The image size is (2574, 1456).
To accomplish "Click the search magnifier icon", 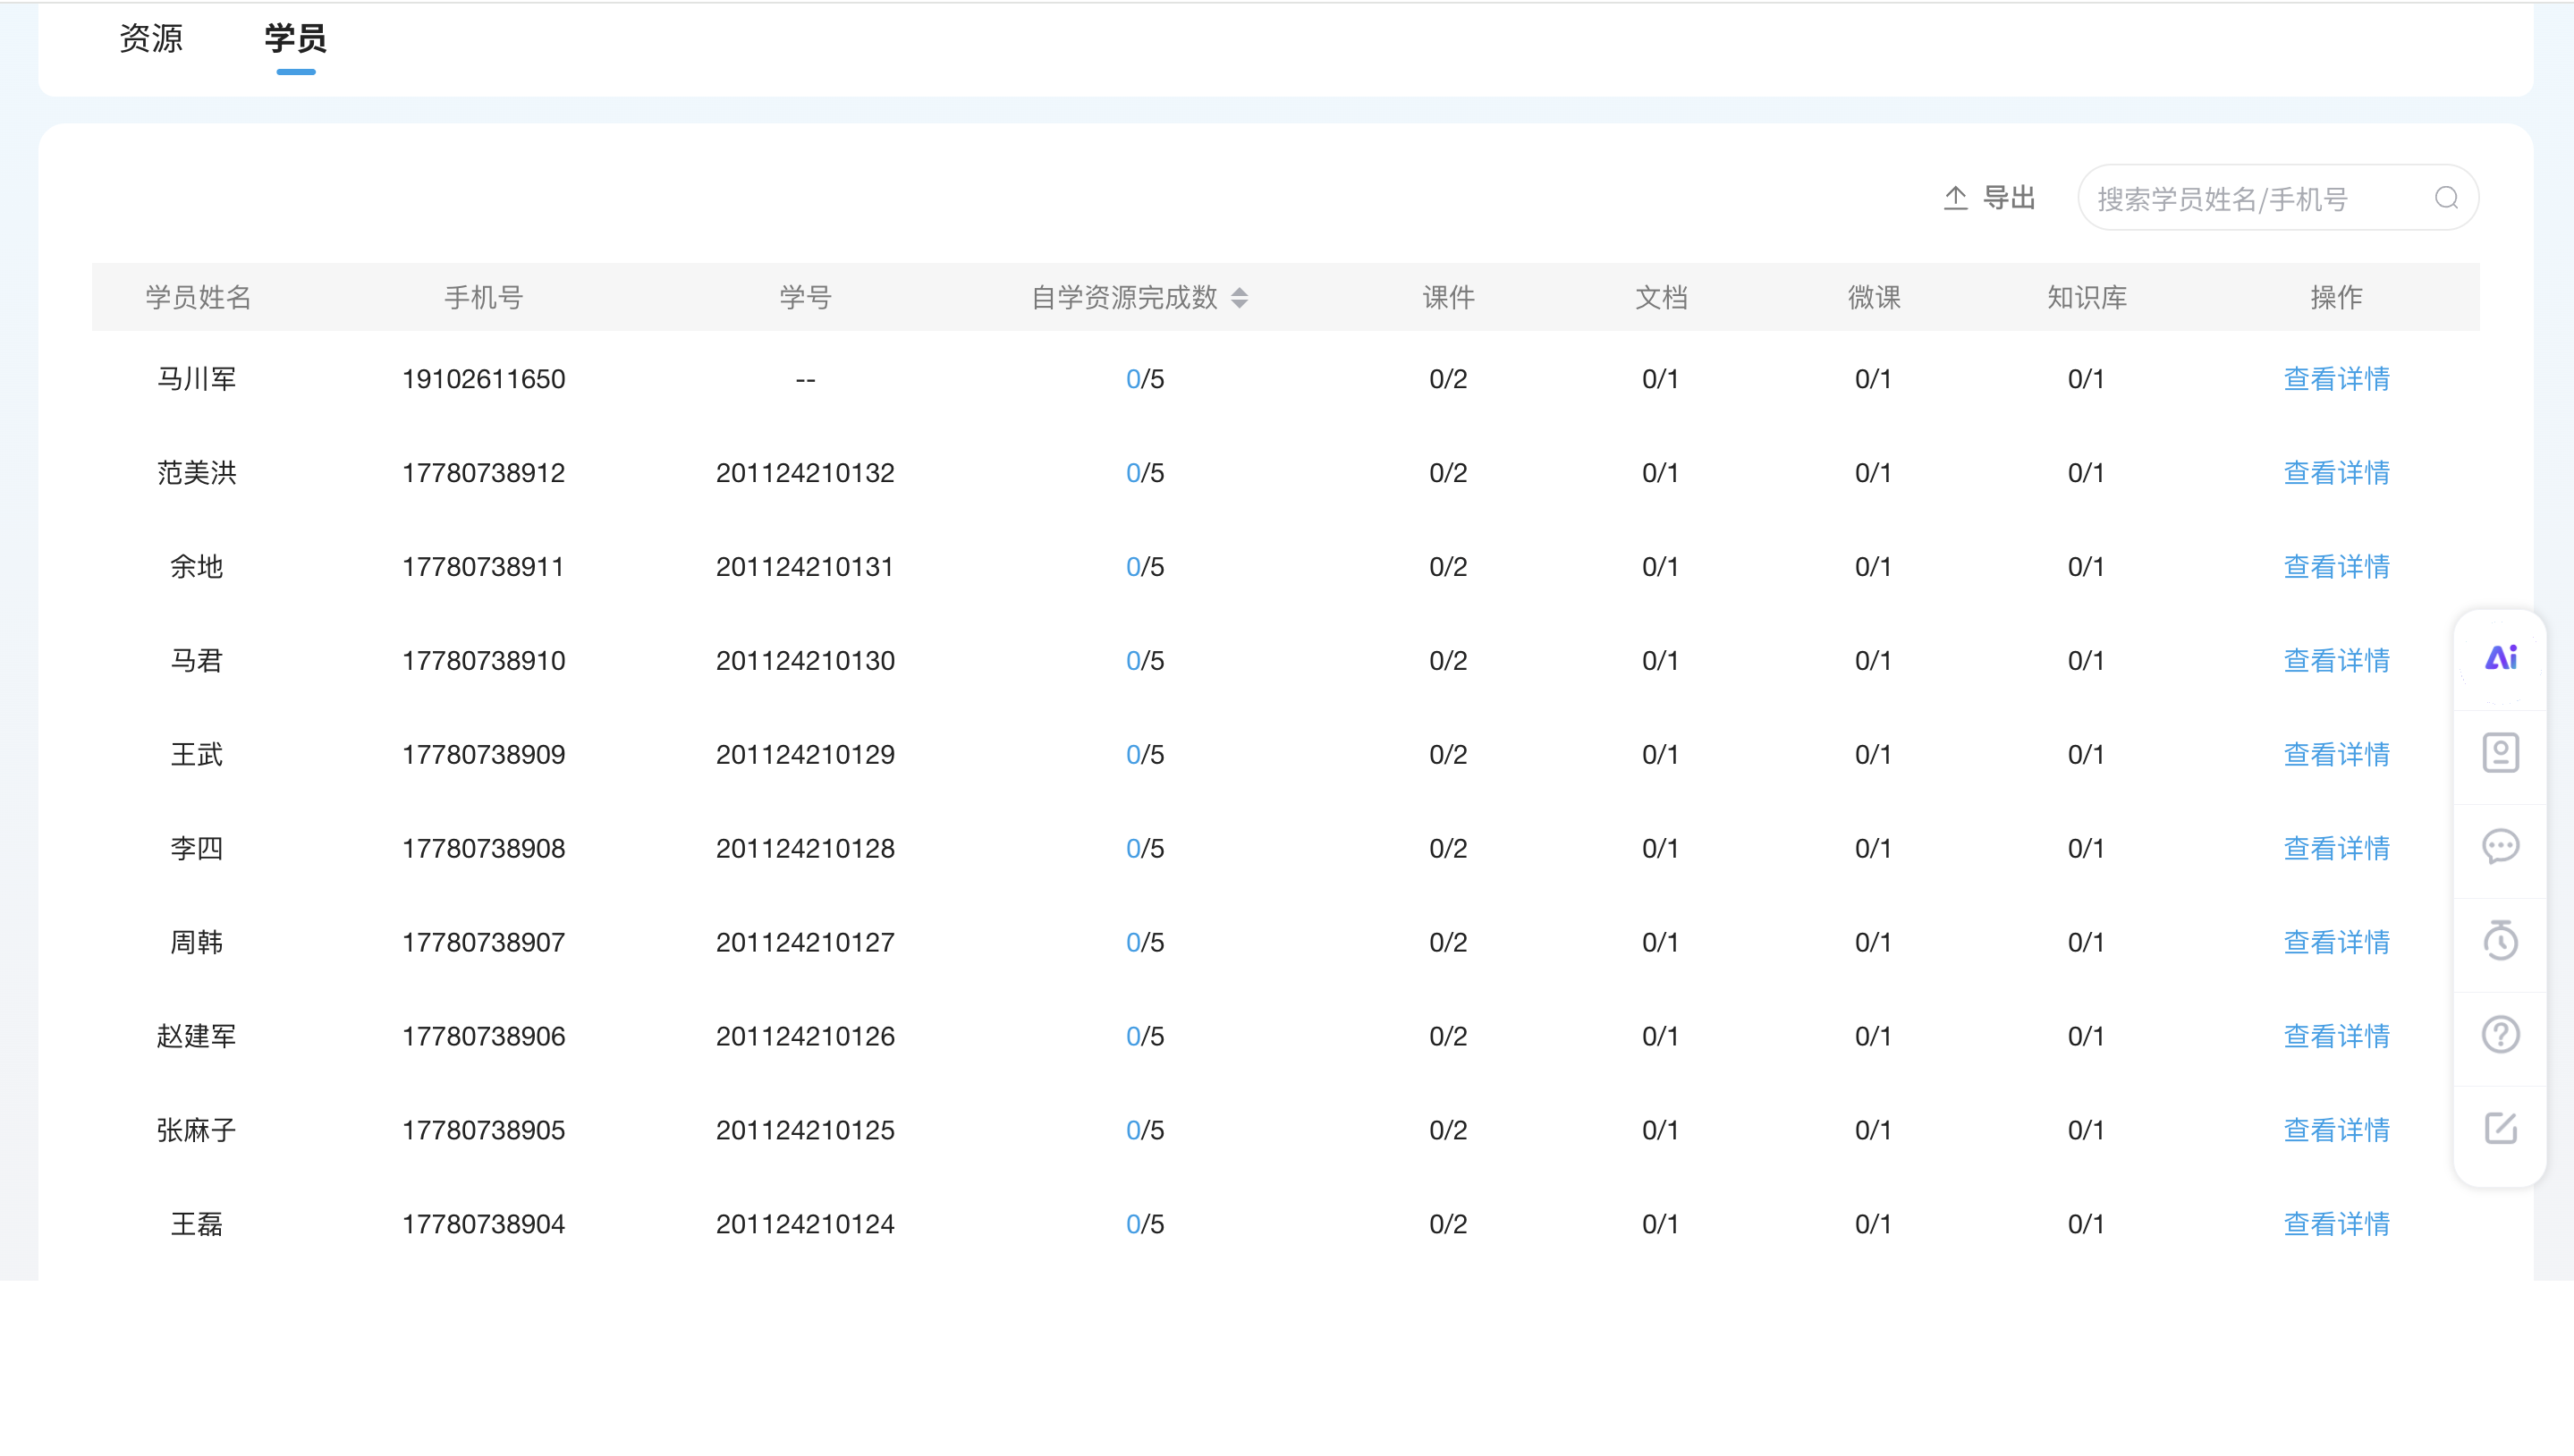I will point(2446,198).
